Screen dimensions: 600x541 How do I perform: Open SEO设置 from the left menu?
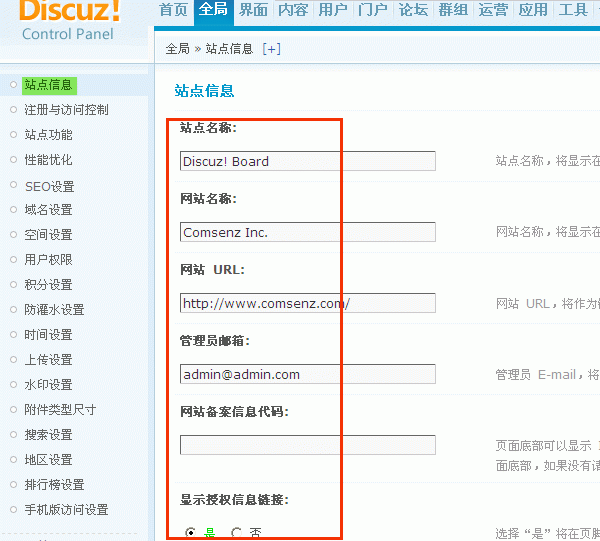click(49, 186)
